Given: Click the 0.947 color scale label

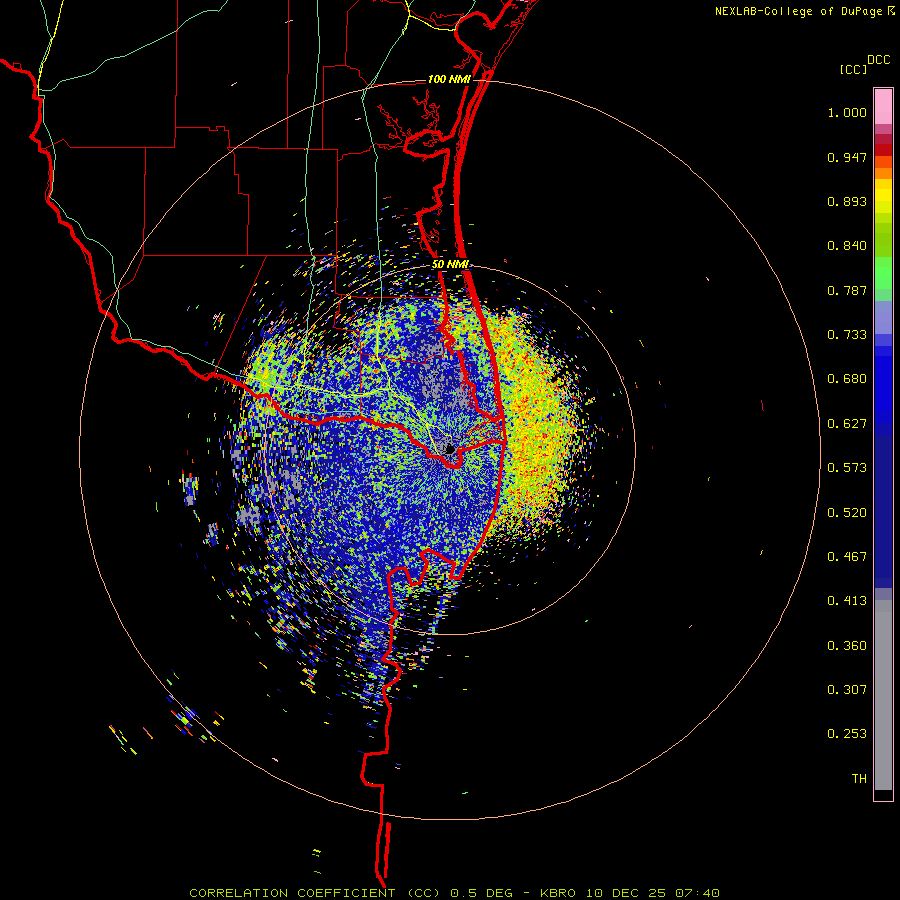Looking at the screenshot, I should pos(847,157).
